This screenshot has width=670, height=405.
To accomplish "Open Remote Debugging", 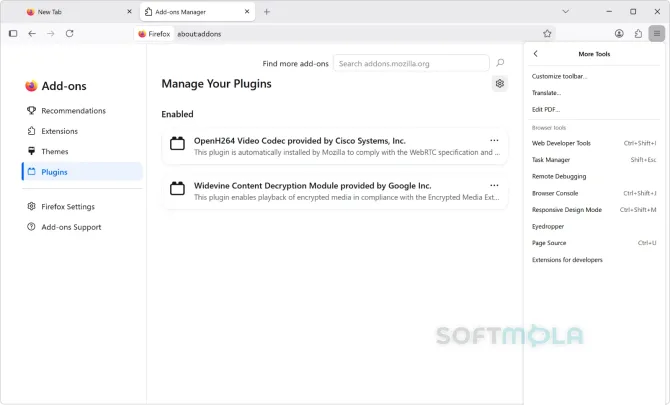I will [x=594, y=176].
